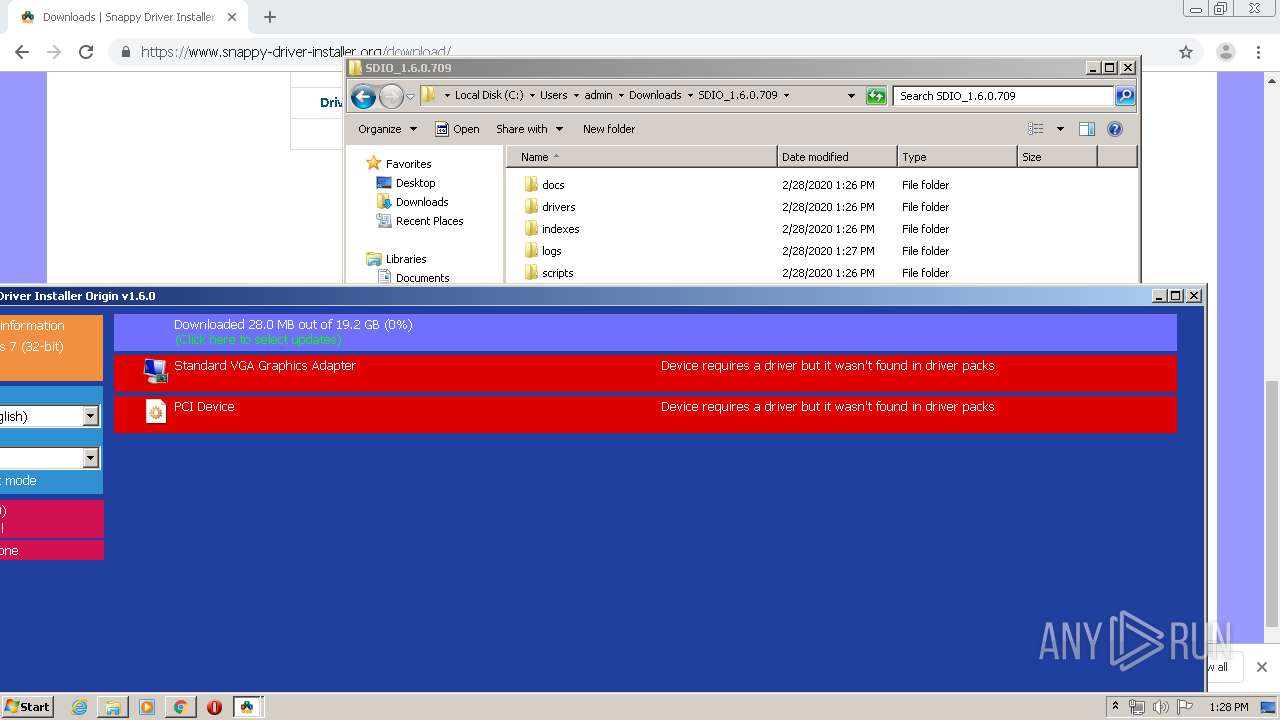Open the Chrome profile avatar
The image size is (1280, 720).
[x=1225, y=52]
